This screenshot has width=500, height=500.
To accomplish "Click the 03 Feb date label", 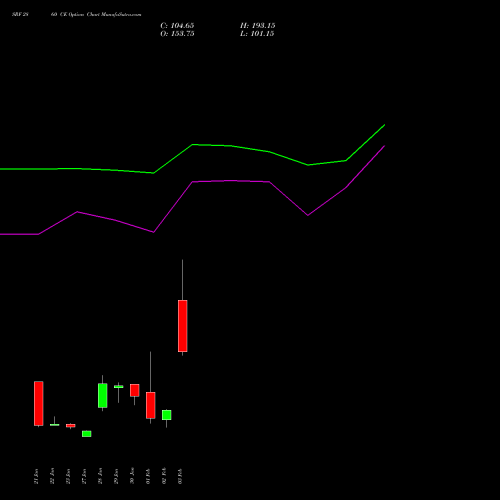I will click(x=180, y=476).
